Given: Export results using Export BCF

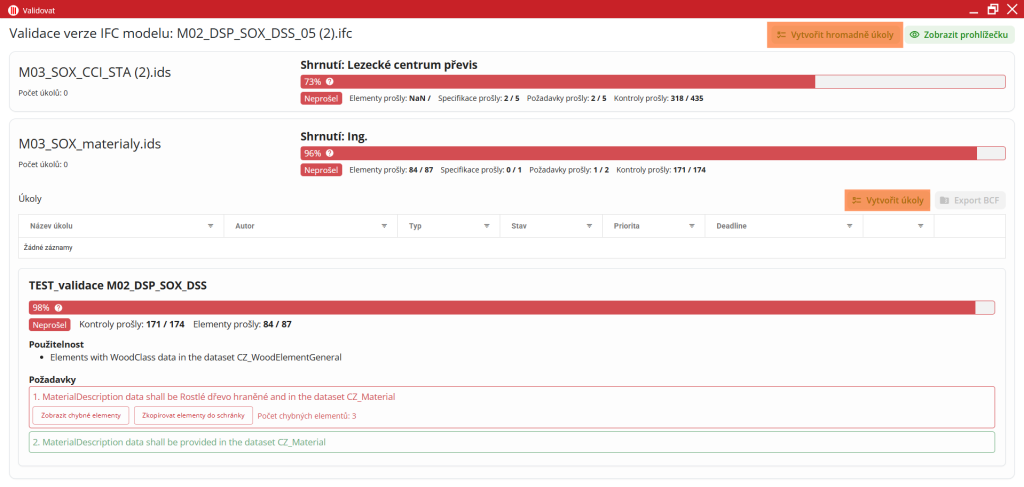Looking at the screenshot, I should (x=969, y=200).
